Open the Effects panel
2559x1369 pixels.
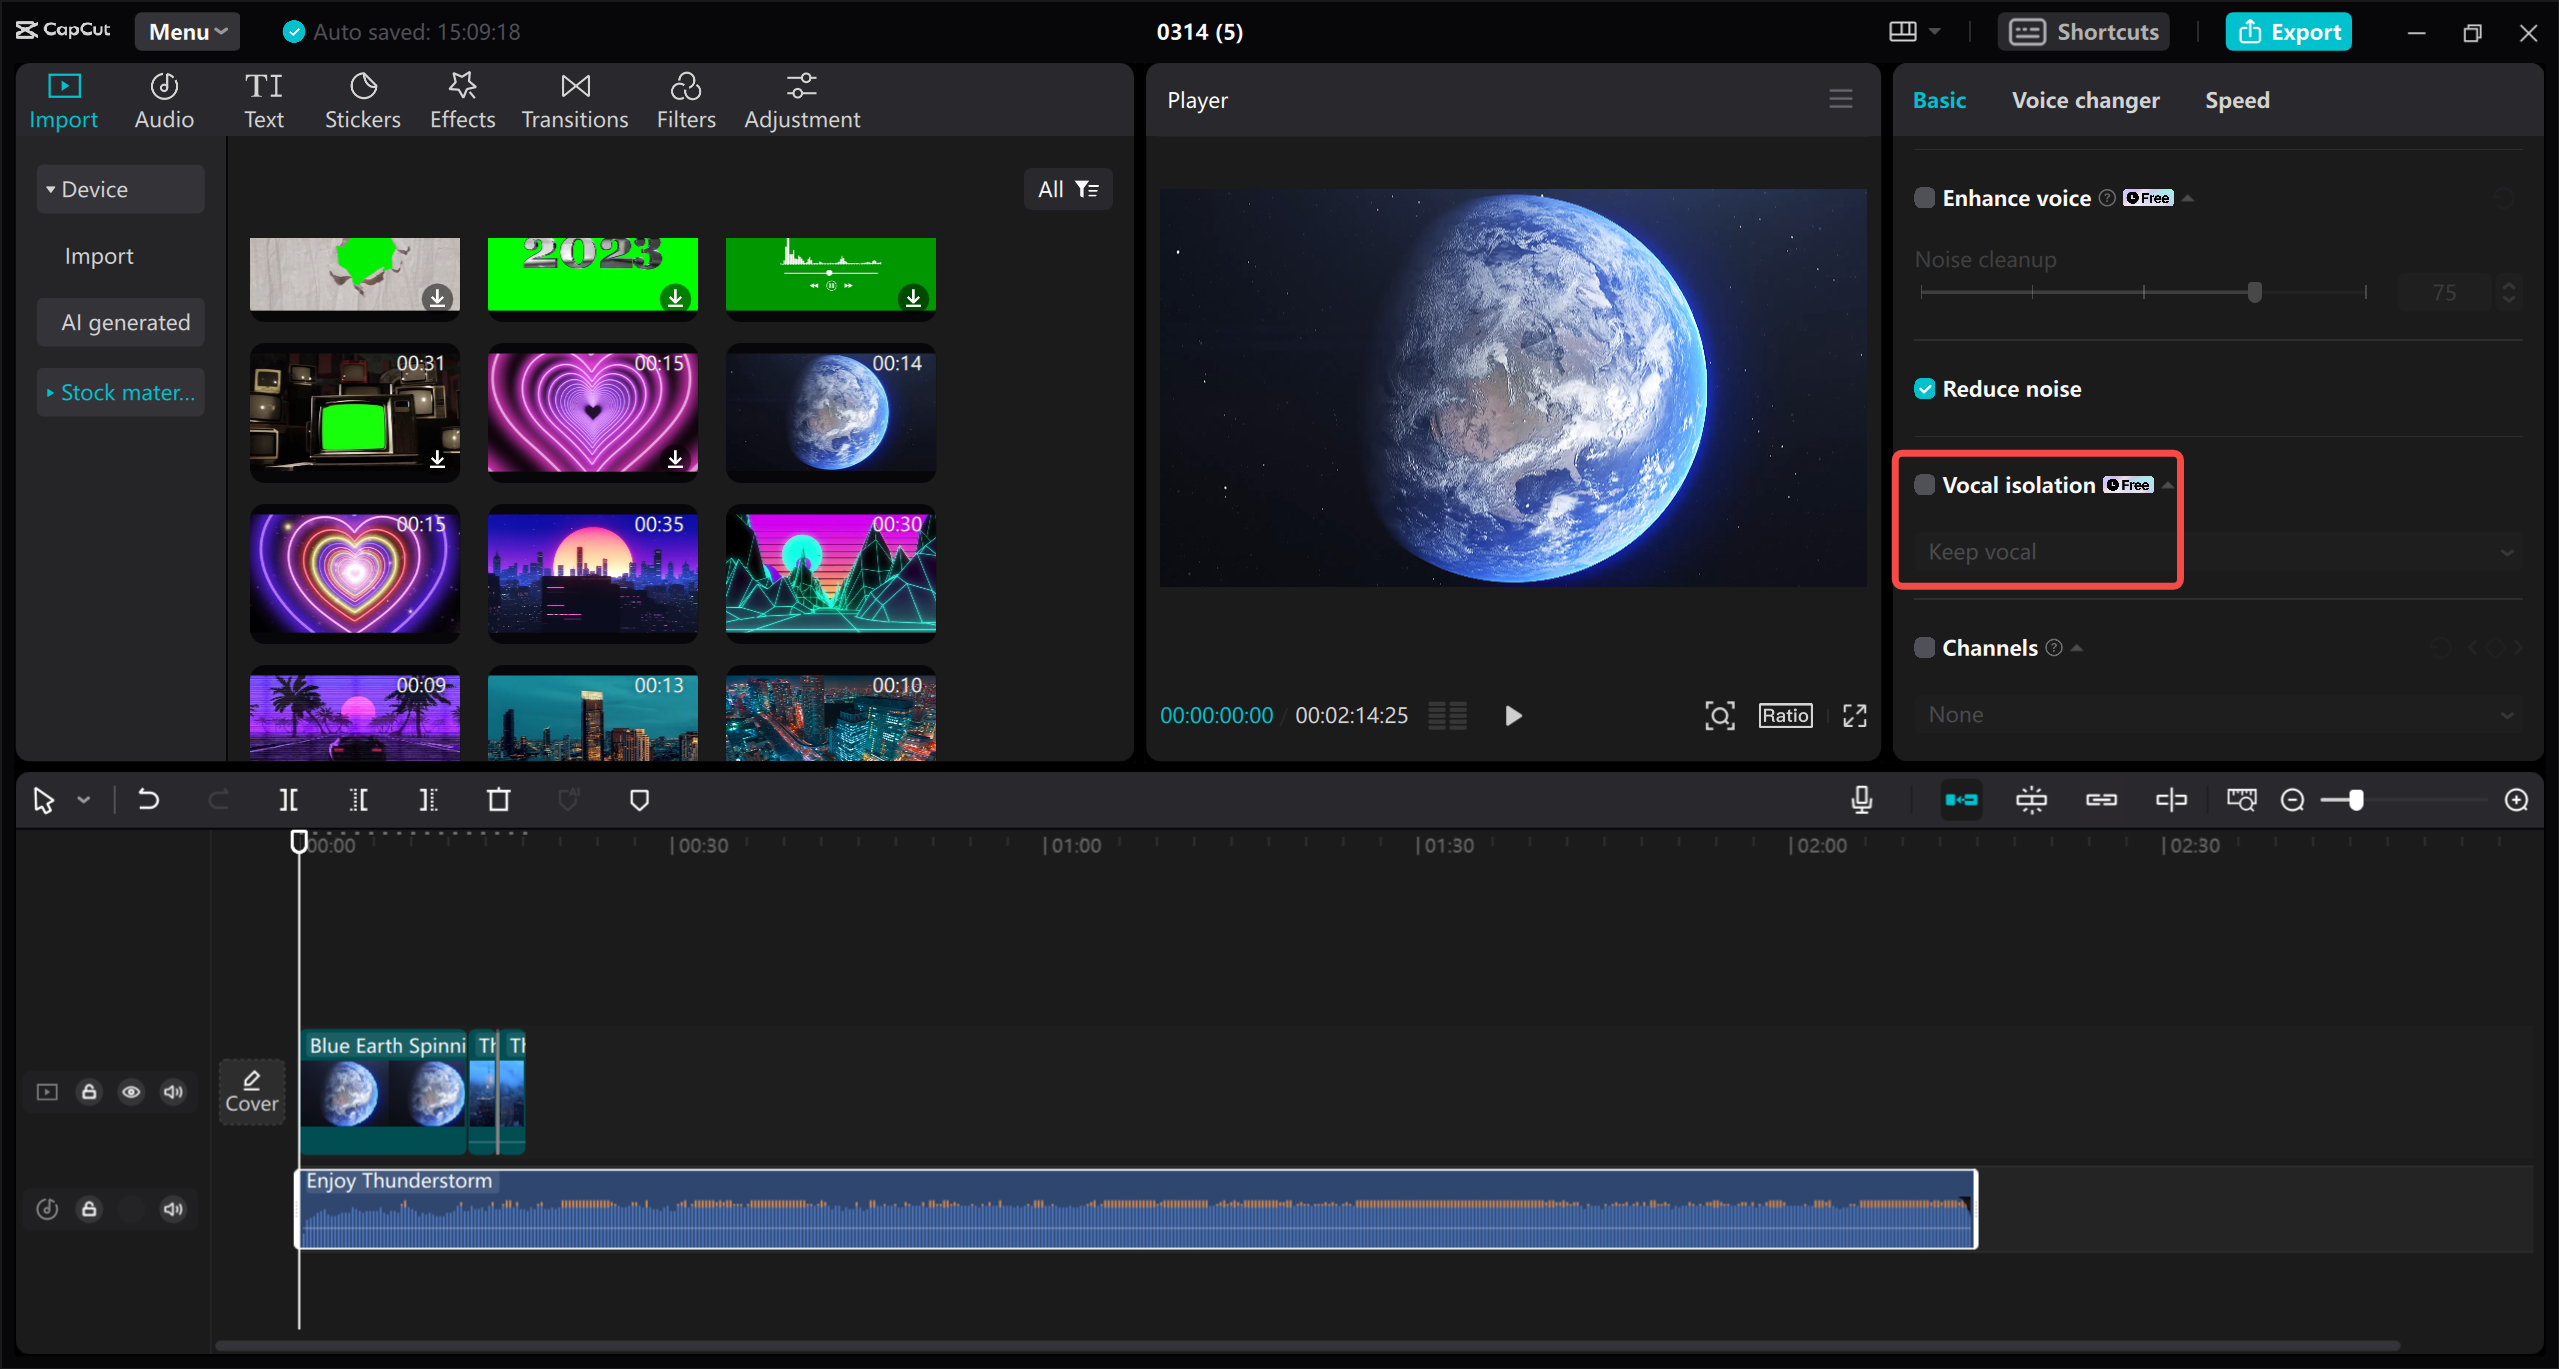click(x=462, y=99)
